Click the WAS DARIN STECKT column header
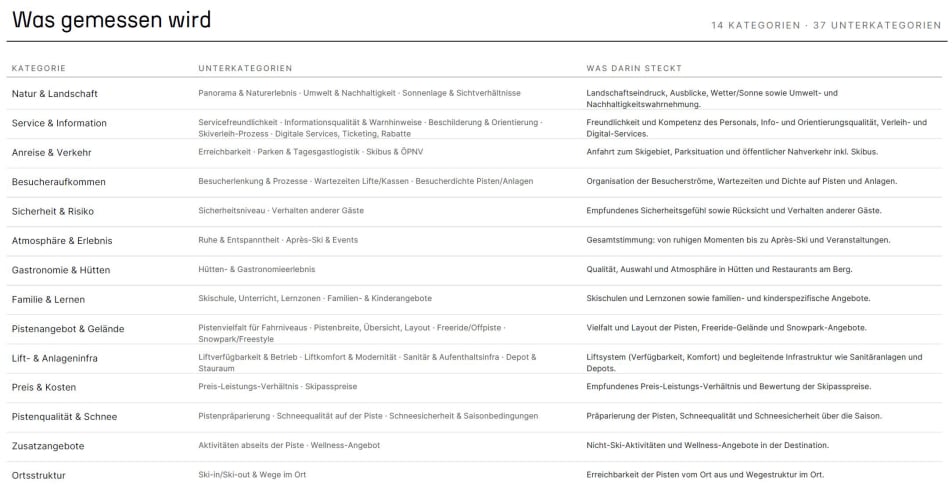The width and height of the screenshot is (952, 487). click(634, 68)
